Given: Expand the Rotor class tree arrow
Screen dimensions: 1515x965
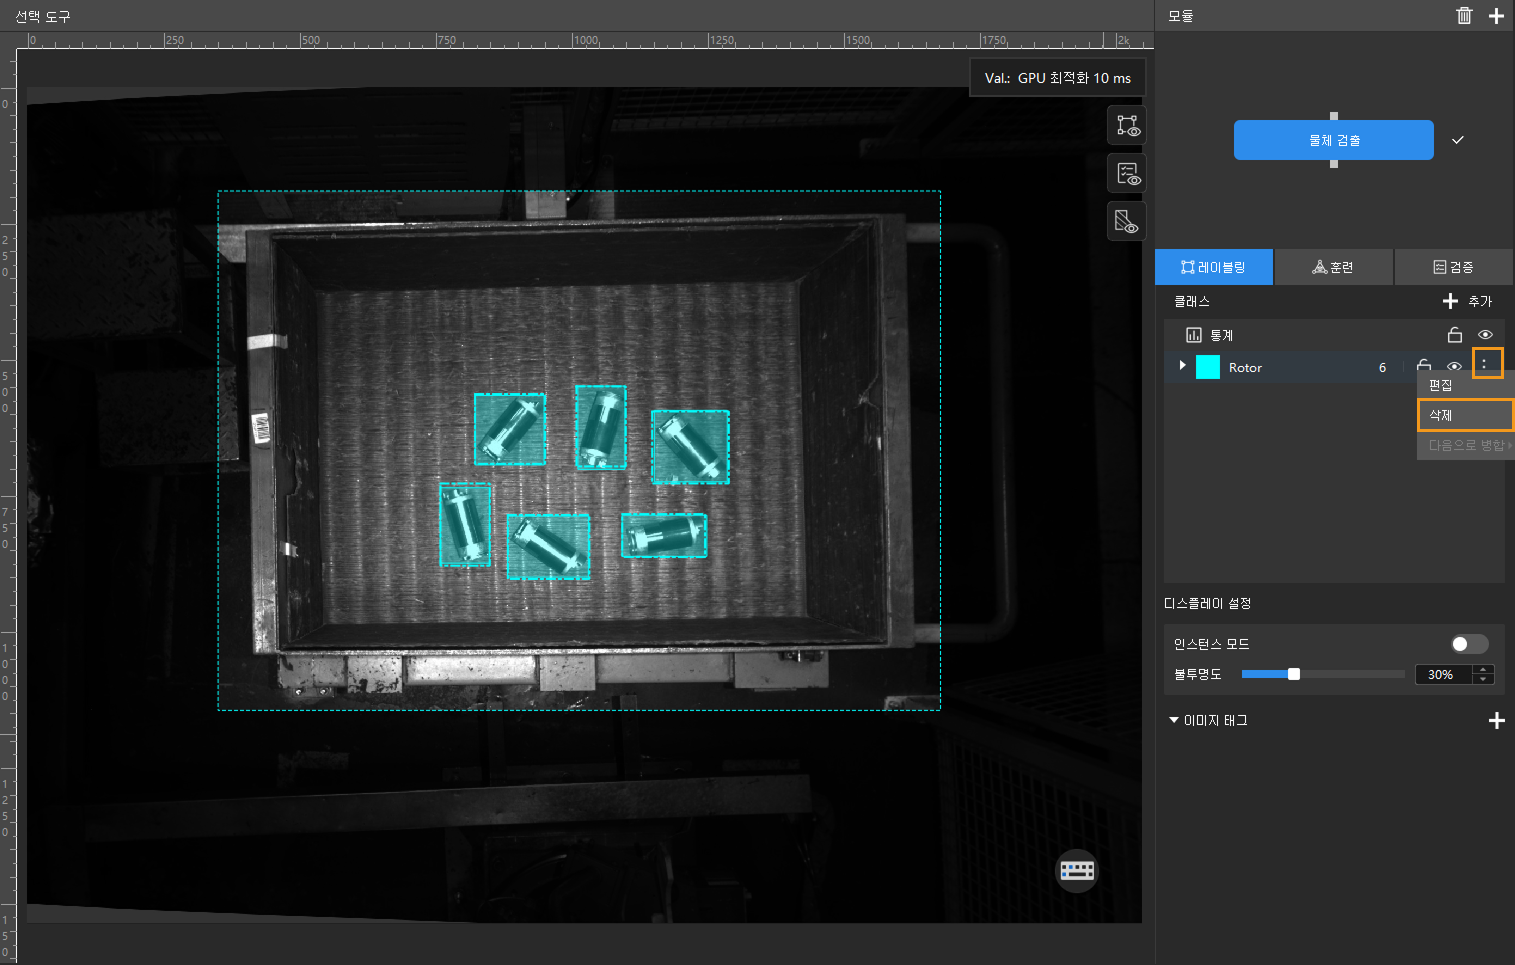Looking at the screenshot, I should coord(1182,366).
